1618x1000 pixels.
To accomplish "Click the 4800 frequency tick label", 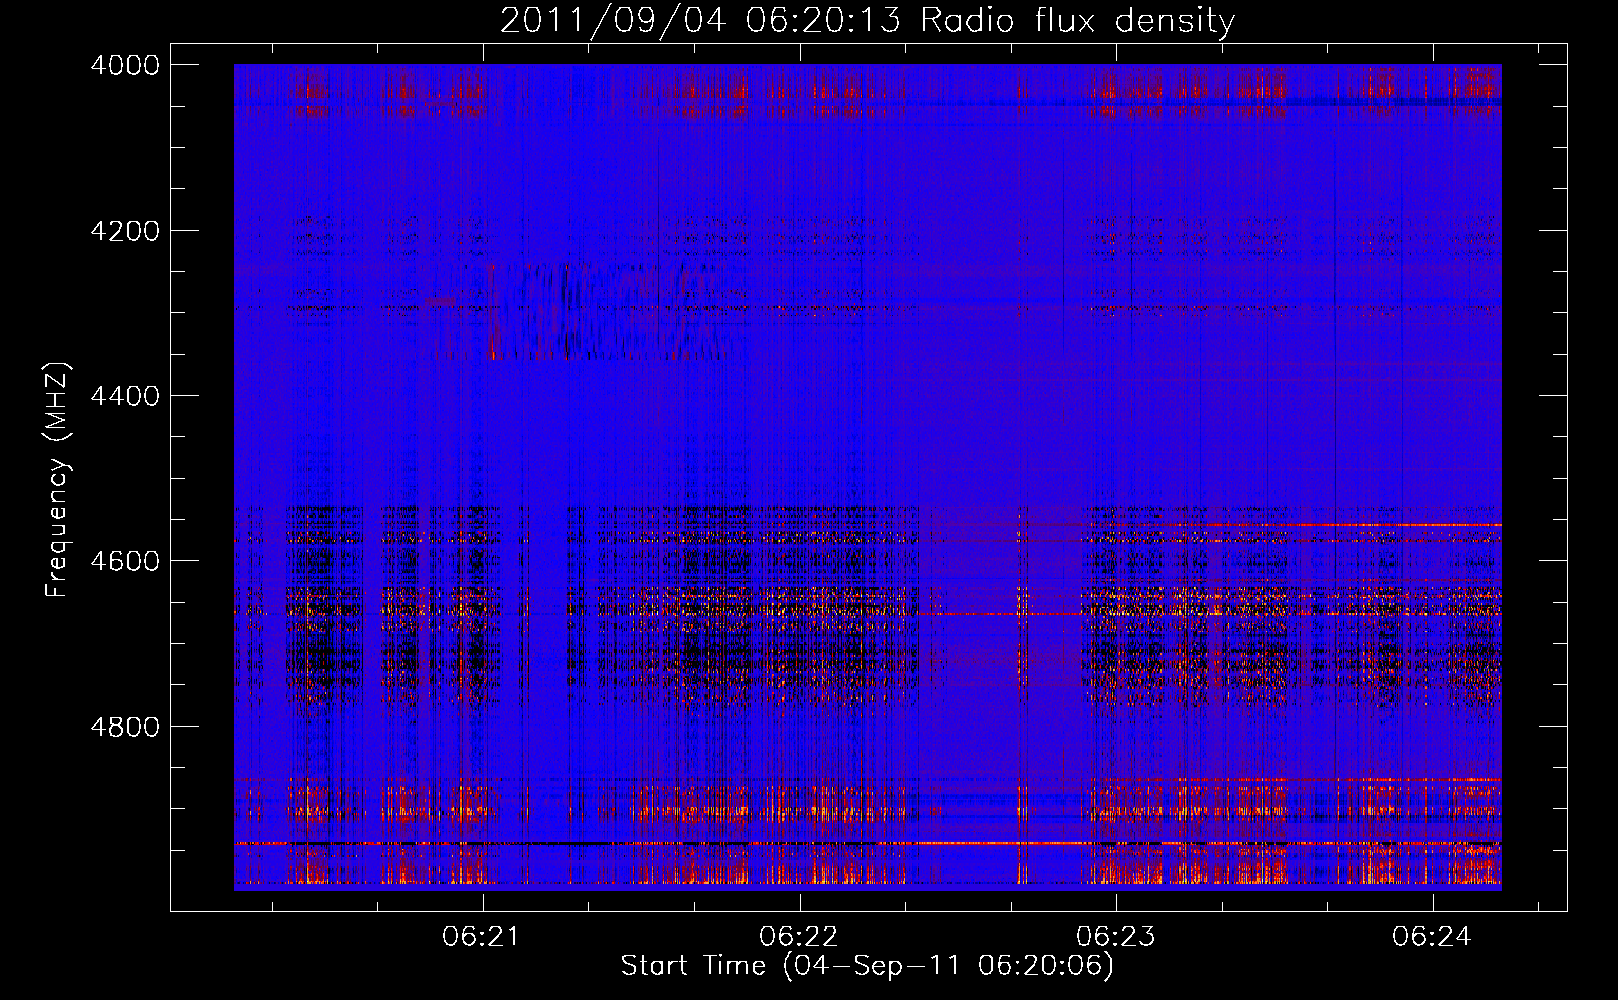I will point(125,727).
